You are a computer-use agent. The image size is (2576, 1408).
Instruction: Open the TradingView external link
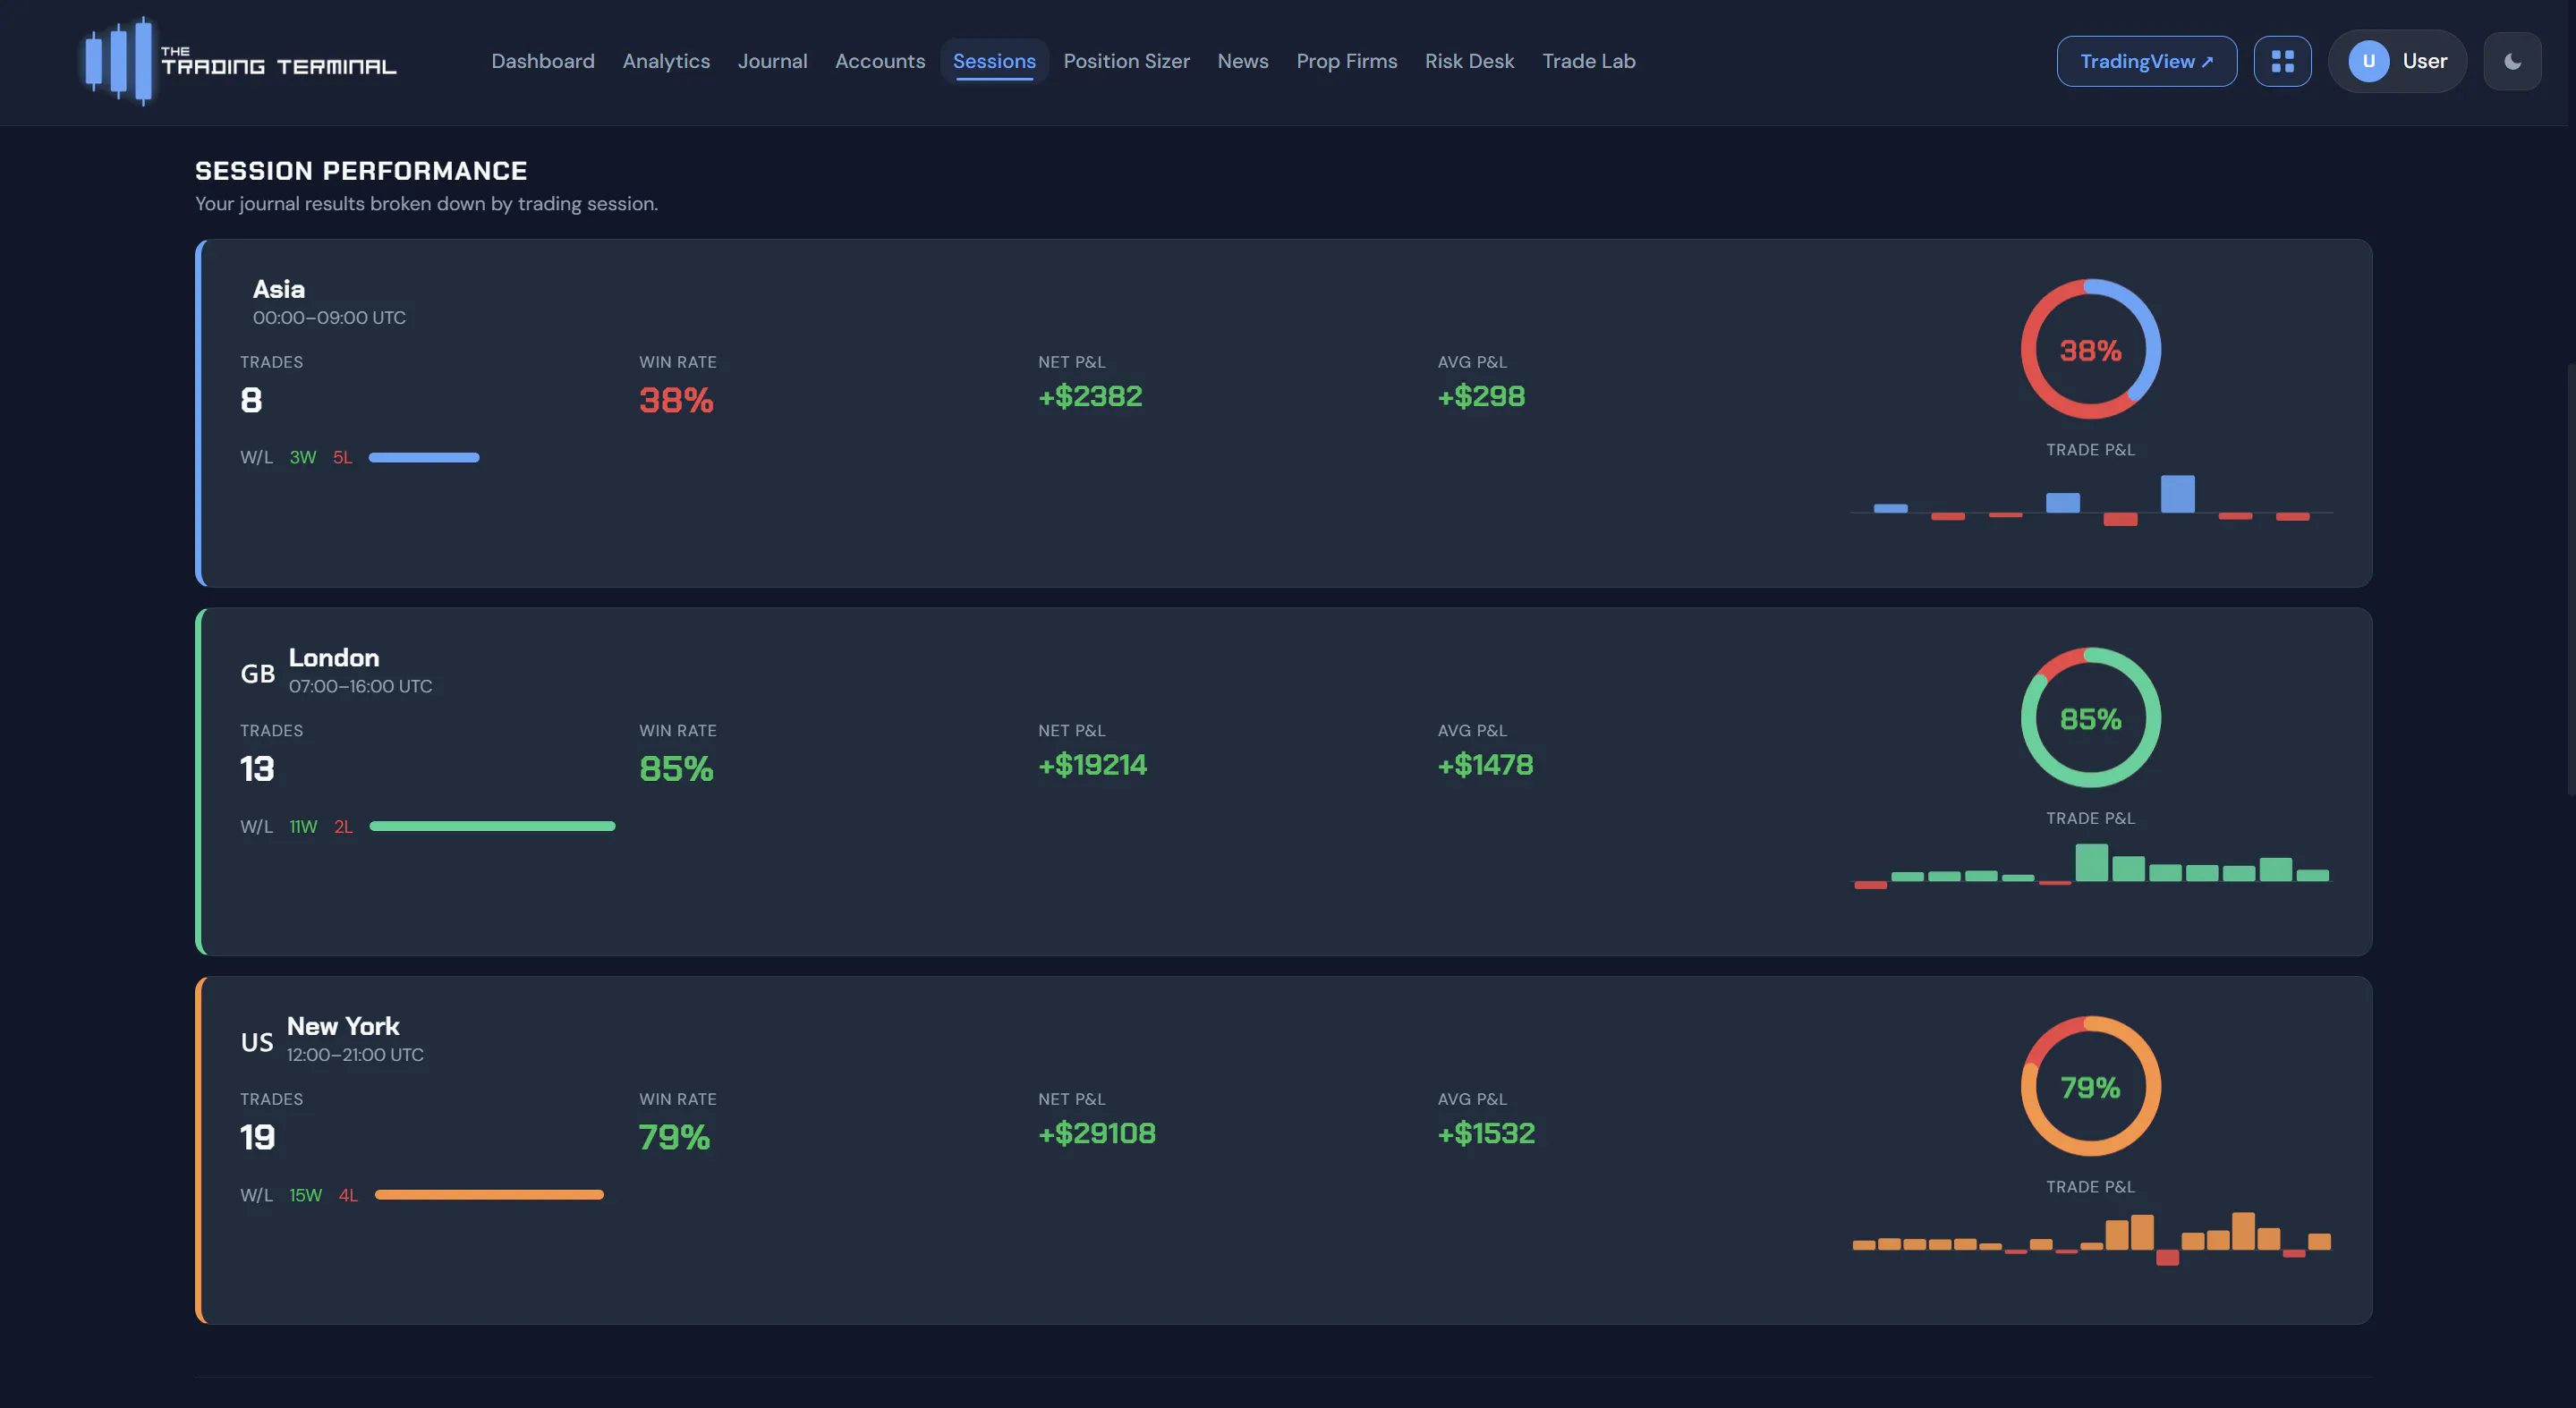(x=2146, y=61)
